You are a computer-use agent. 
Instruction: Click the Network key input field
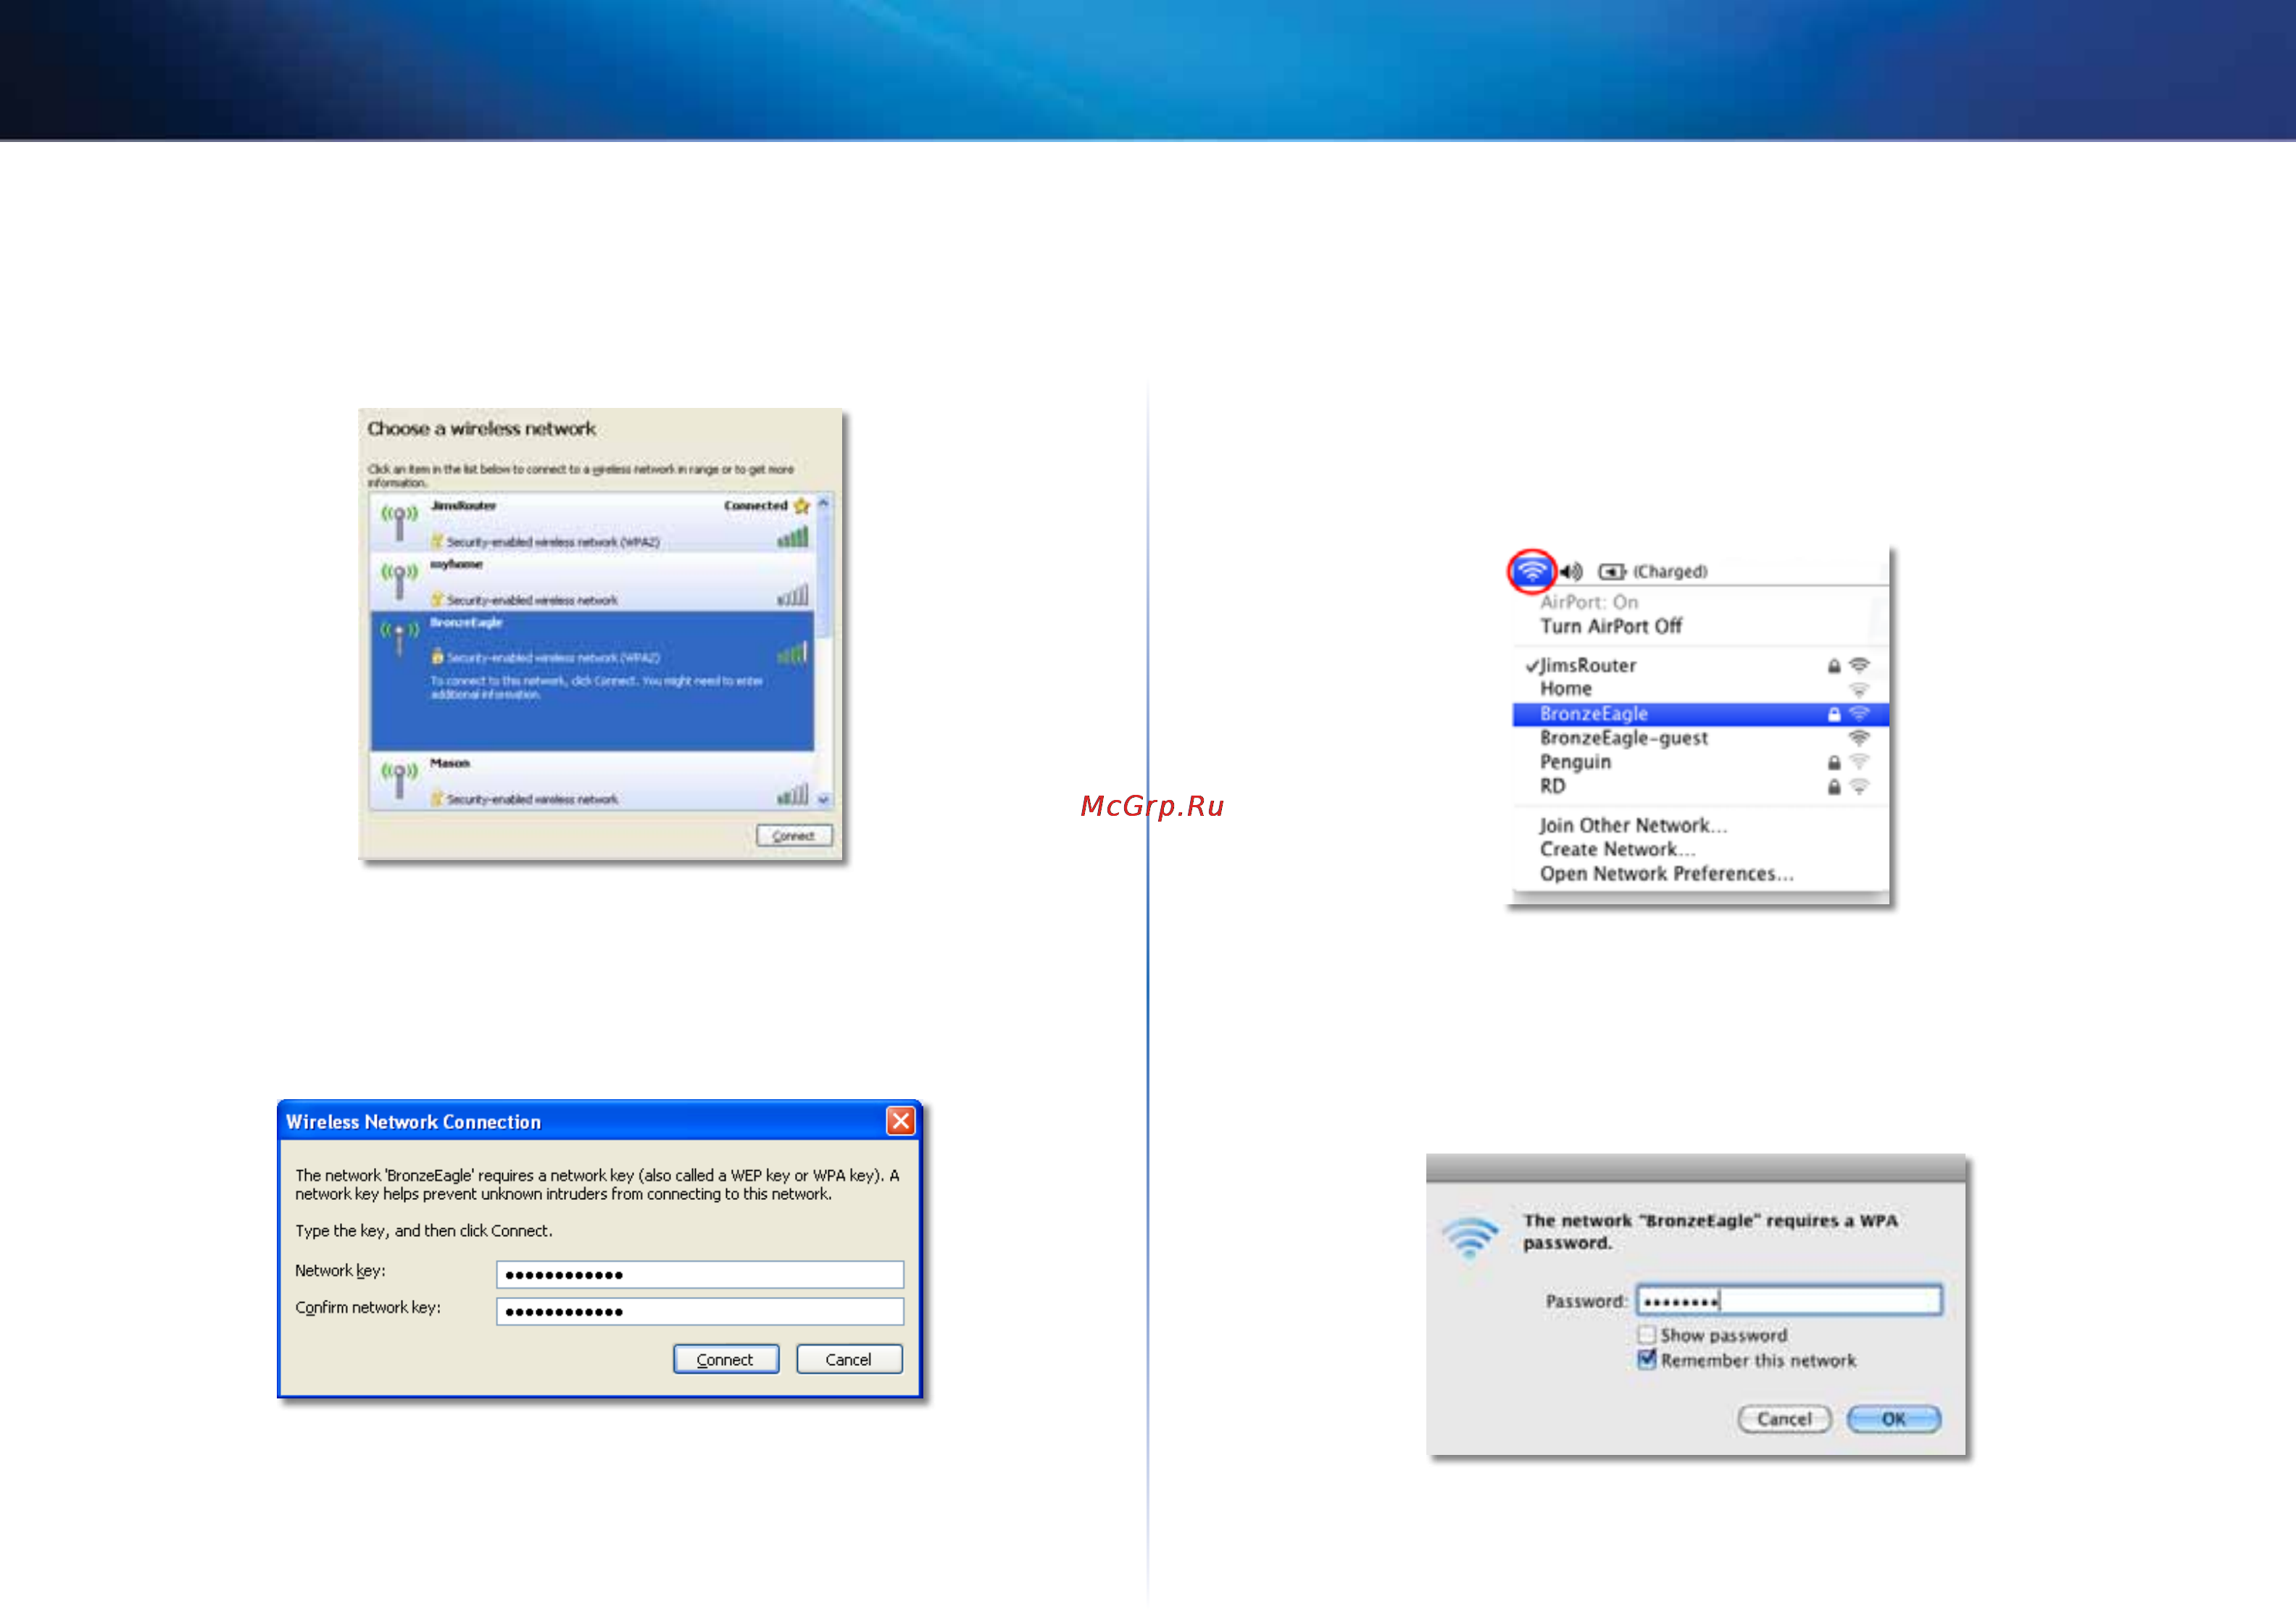coord(699,1274)
